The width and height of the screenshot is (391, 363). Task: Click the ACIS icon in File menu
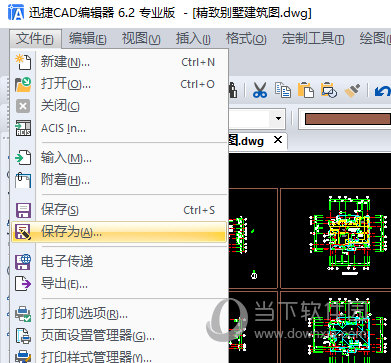pyautogui.click(x=23, y=128)
